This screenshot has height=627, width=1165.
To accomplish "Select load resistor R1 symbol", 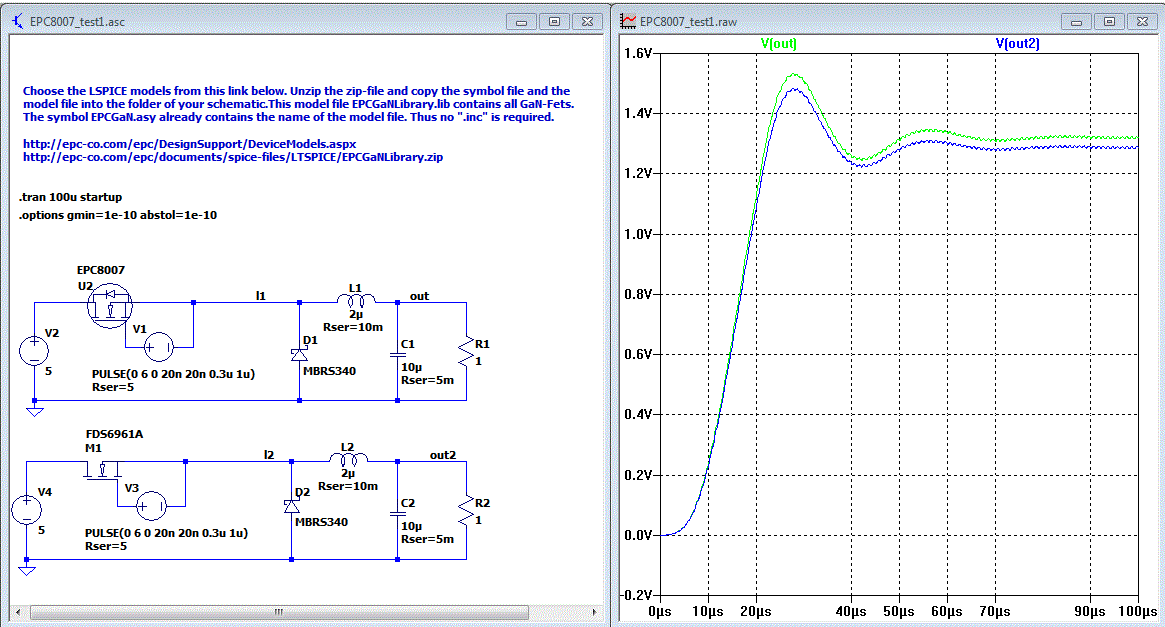I will coord(467,351).
